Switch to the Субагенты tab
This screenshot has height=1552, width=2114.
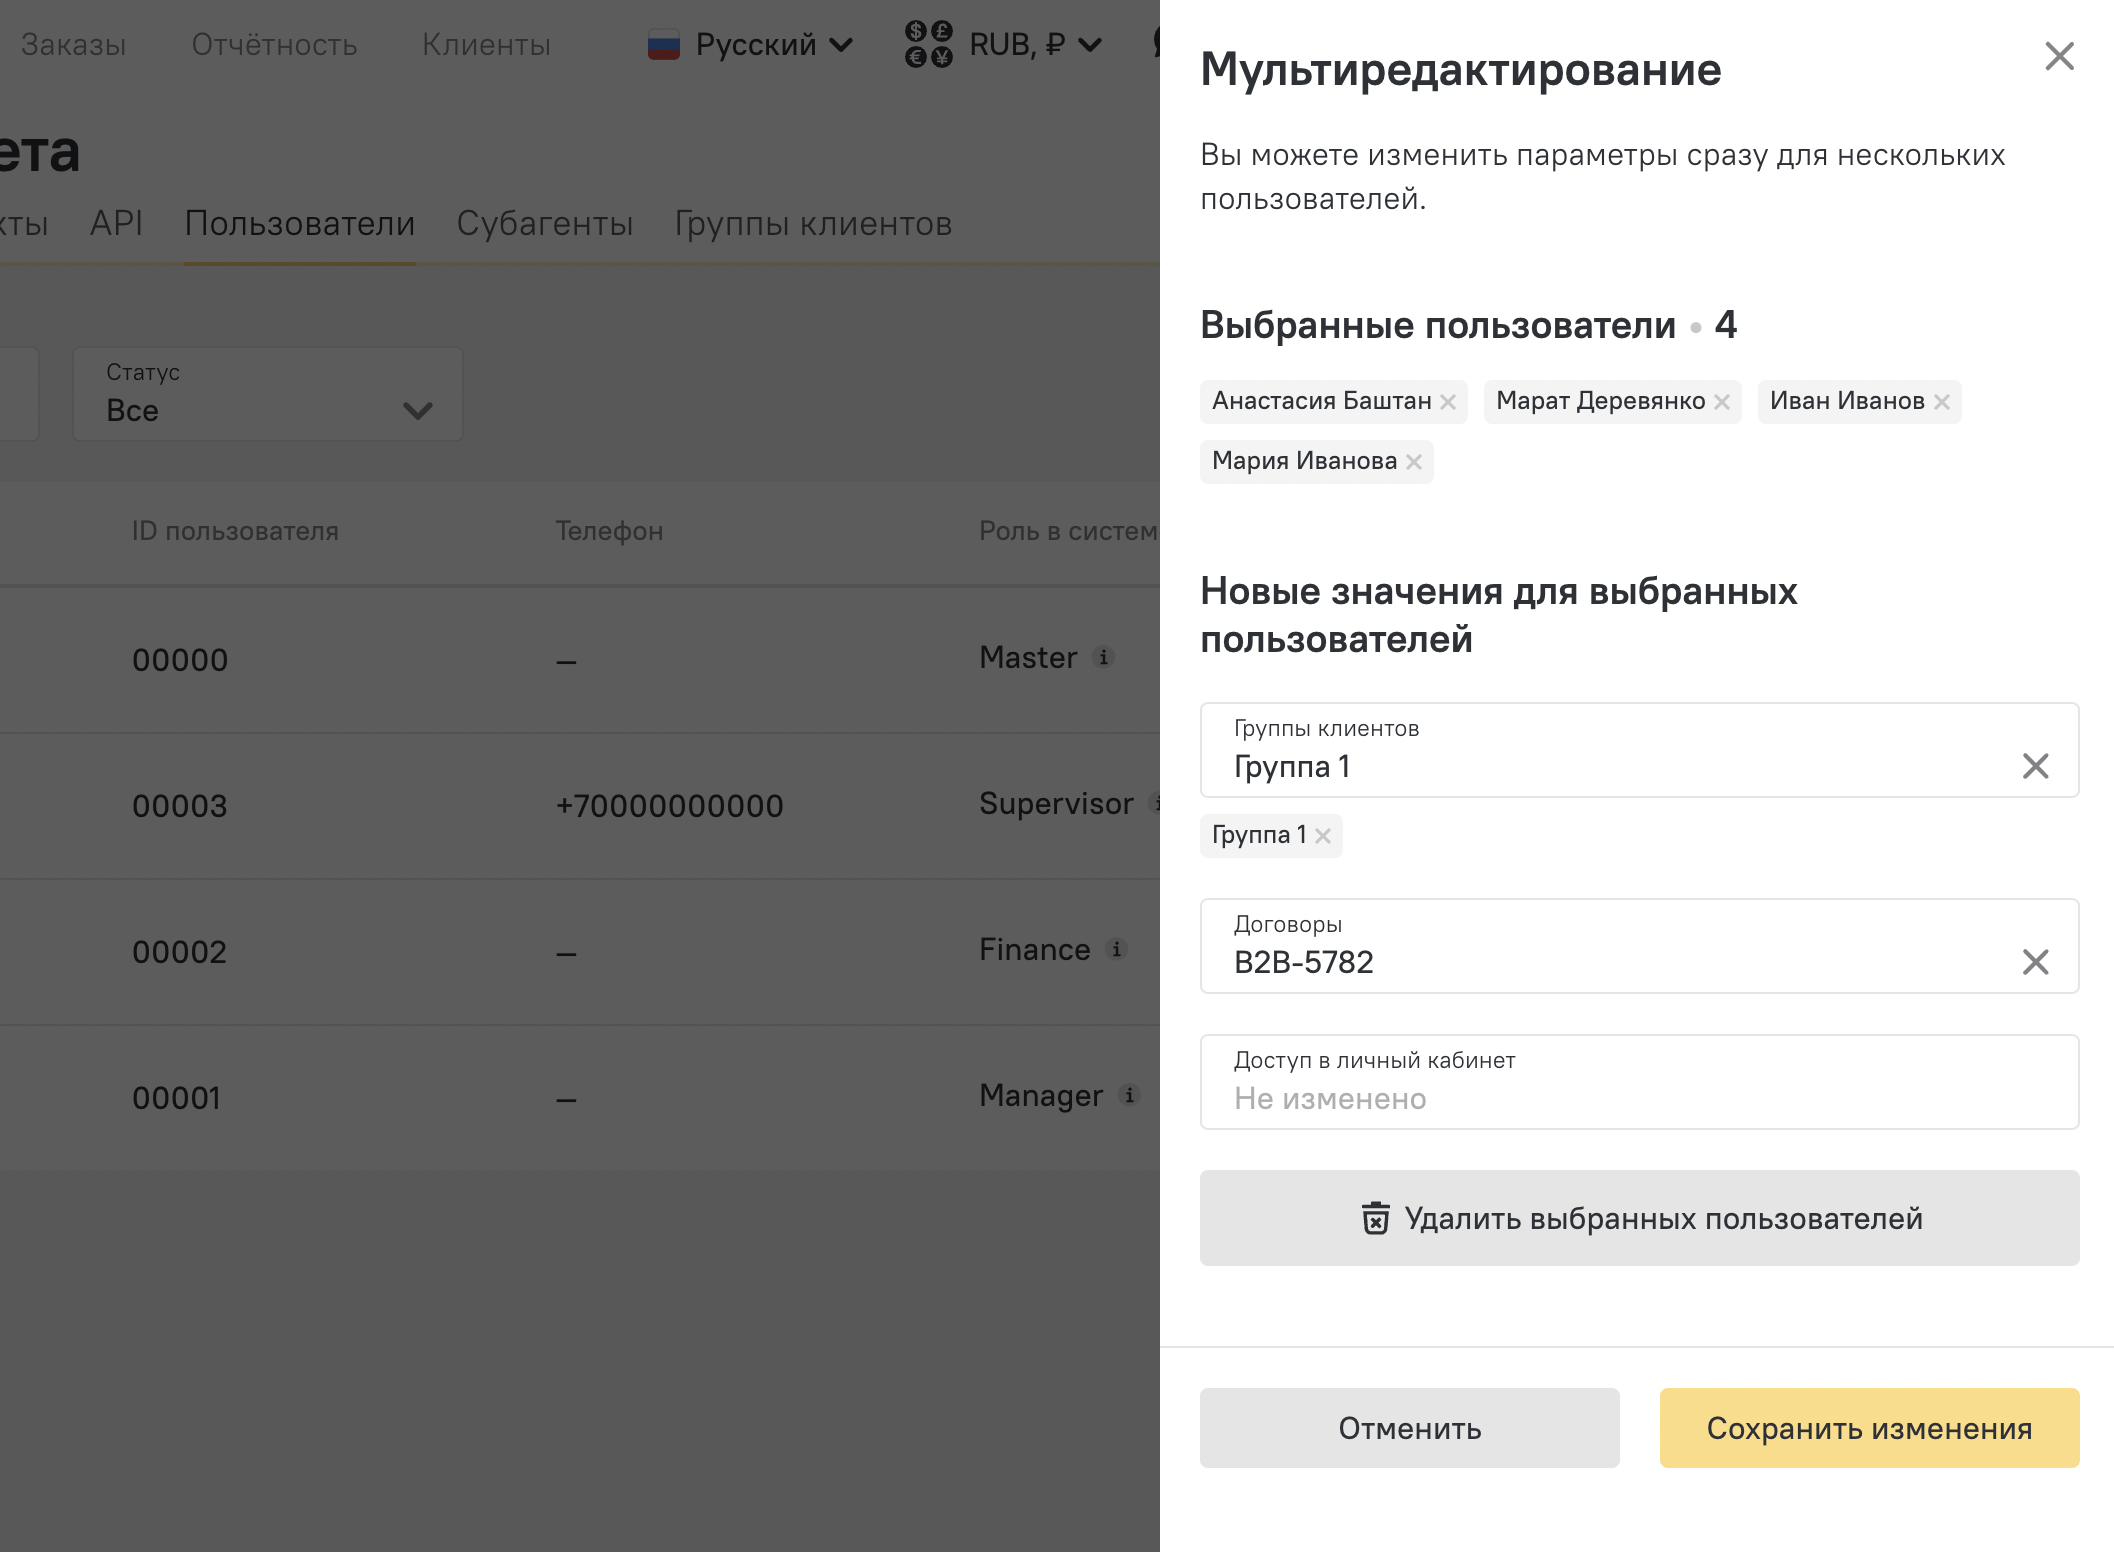(544, 224)
